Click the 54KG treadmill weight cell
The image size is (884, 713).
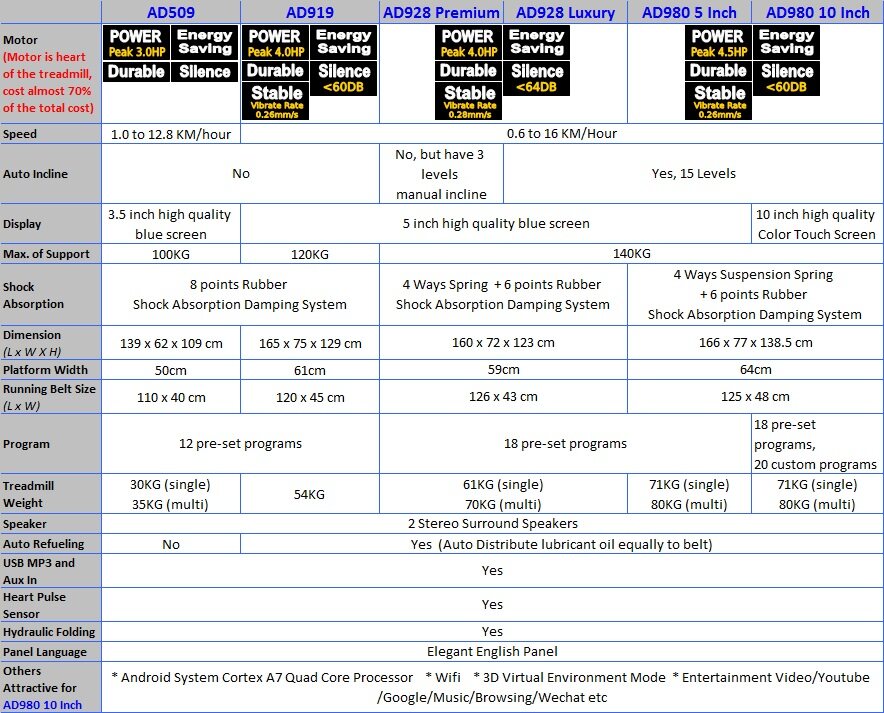point(310,494)
